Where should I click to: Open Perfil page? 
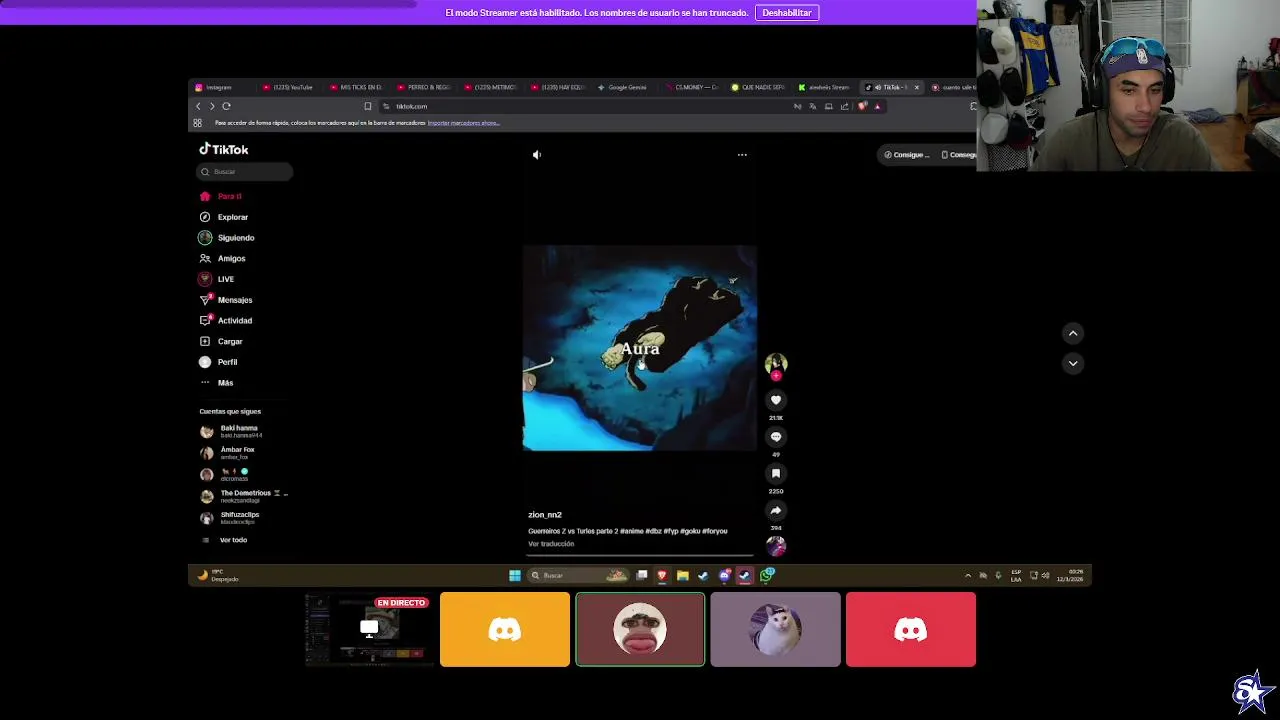219,362
